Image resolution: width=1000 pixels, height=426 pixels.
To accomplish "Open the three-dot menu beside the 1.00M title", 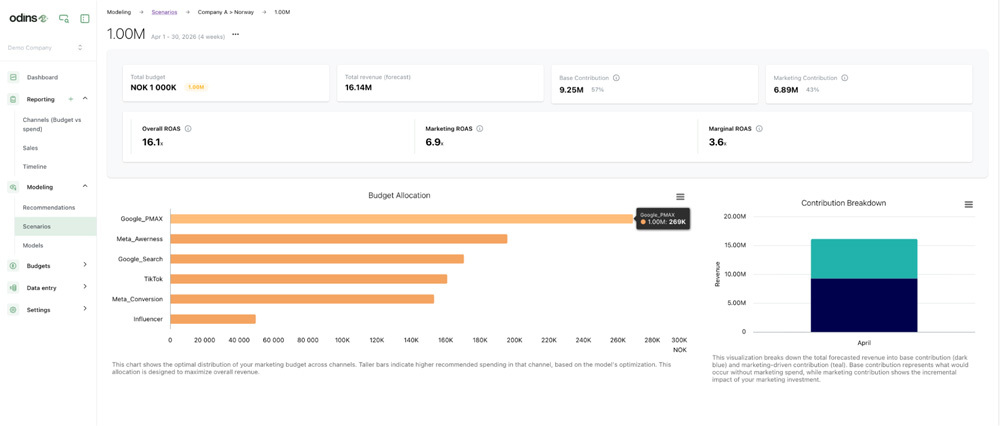I will click(236, 34).
